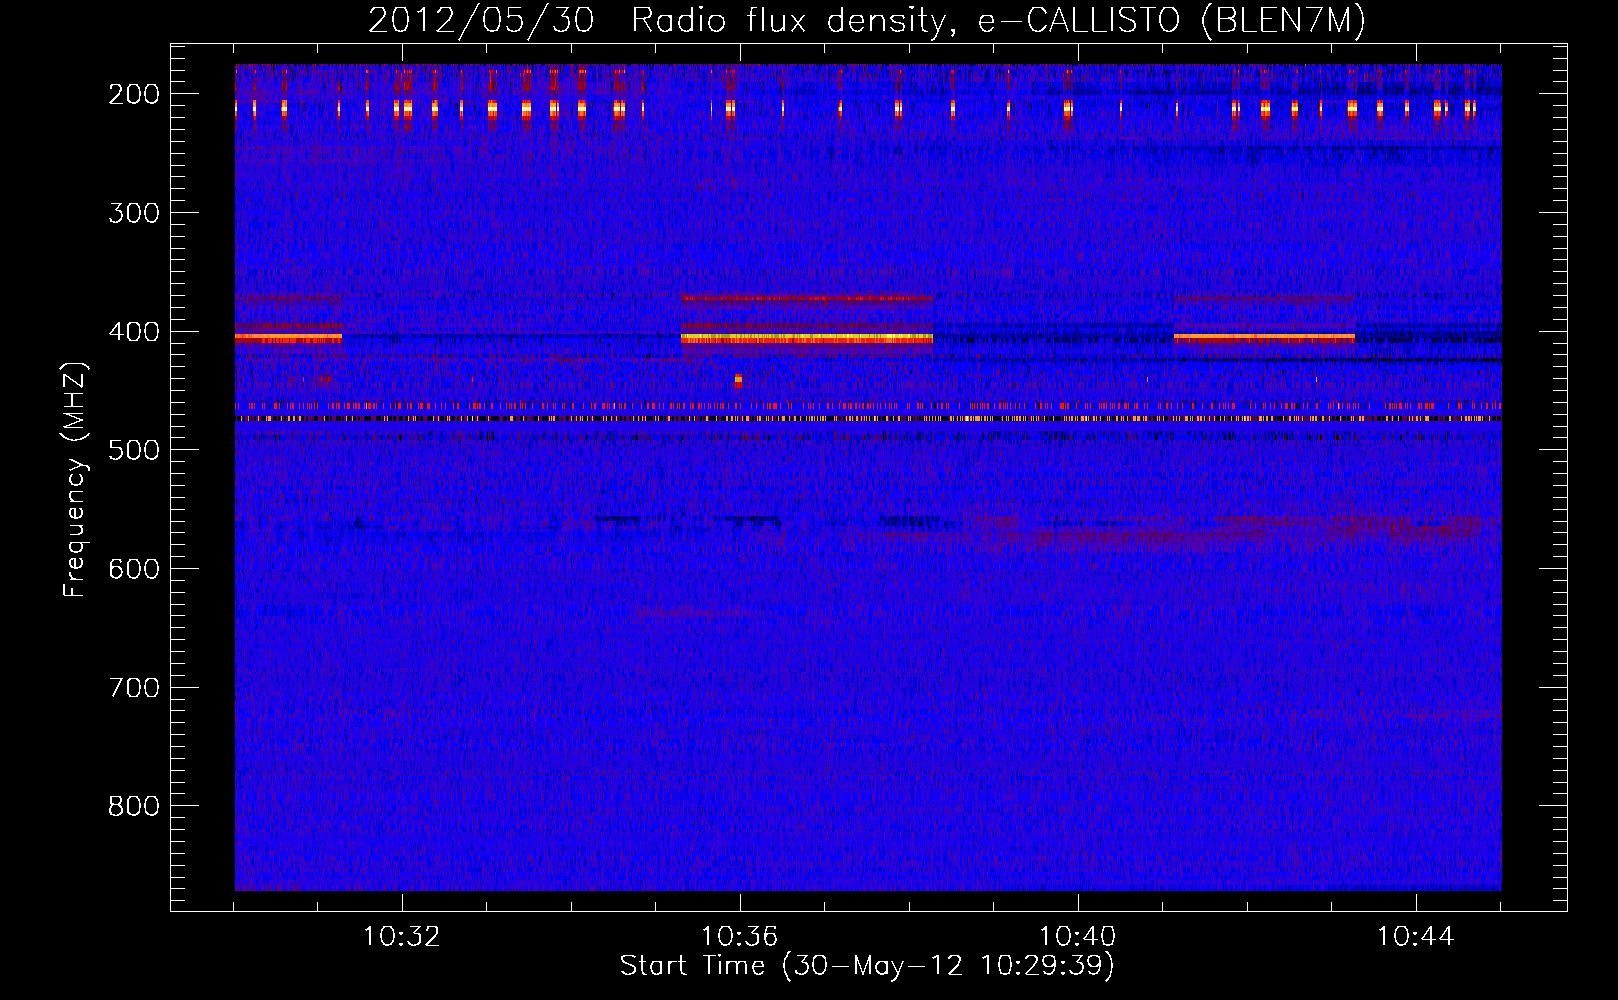The width and height of the screenshot is (1618, 1000).
Task: Click the 700 frequency tick label
Action: coord(134,688)
